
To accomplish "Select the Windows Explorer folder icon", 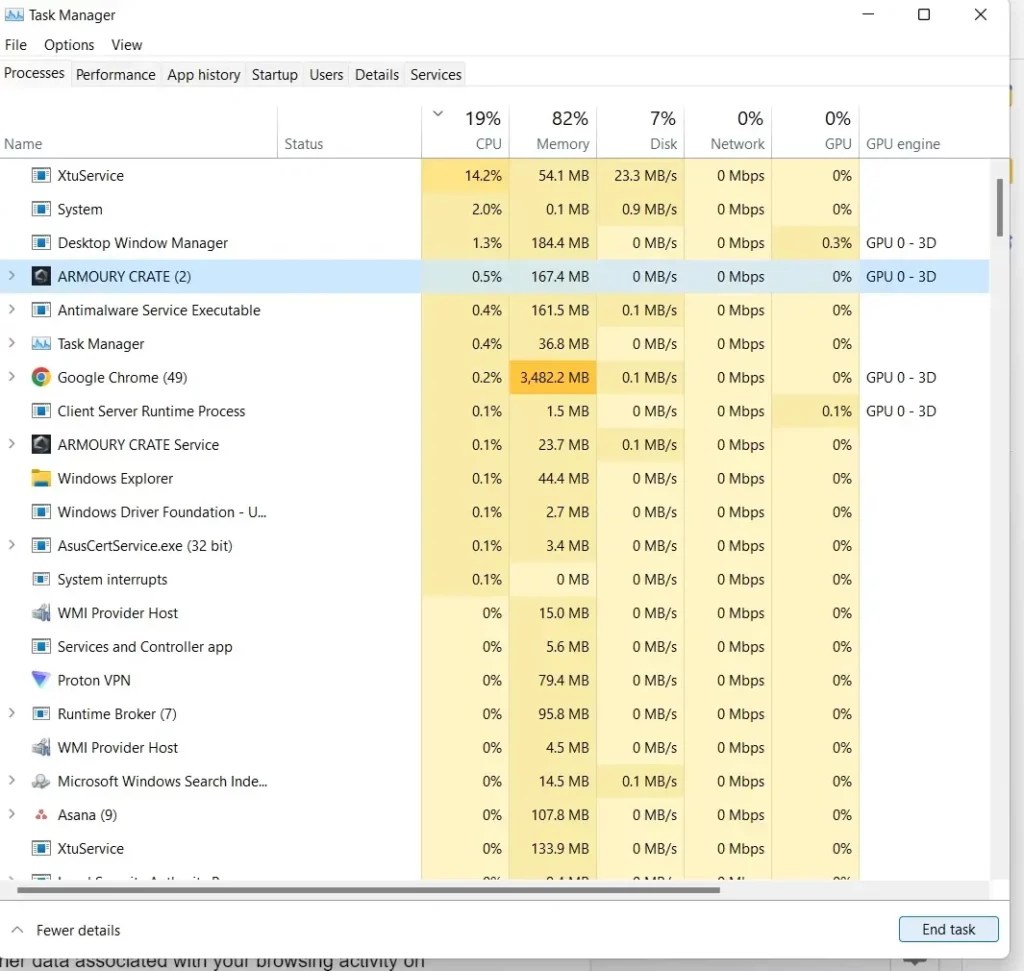I will (x=40, y=478).
